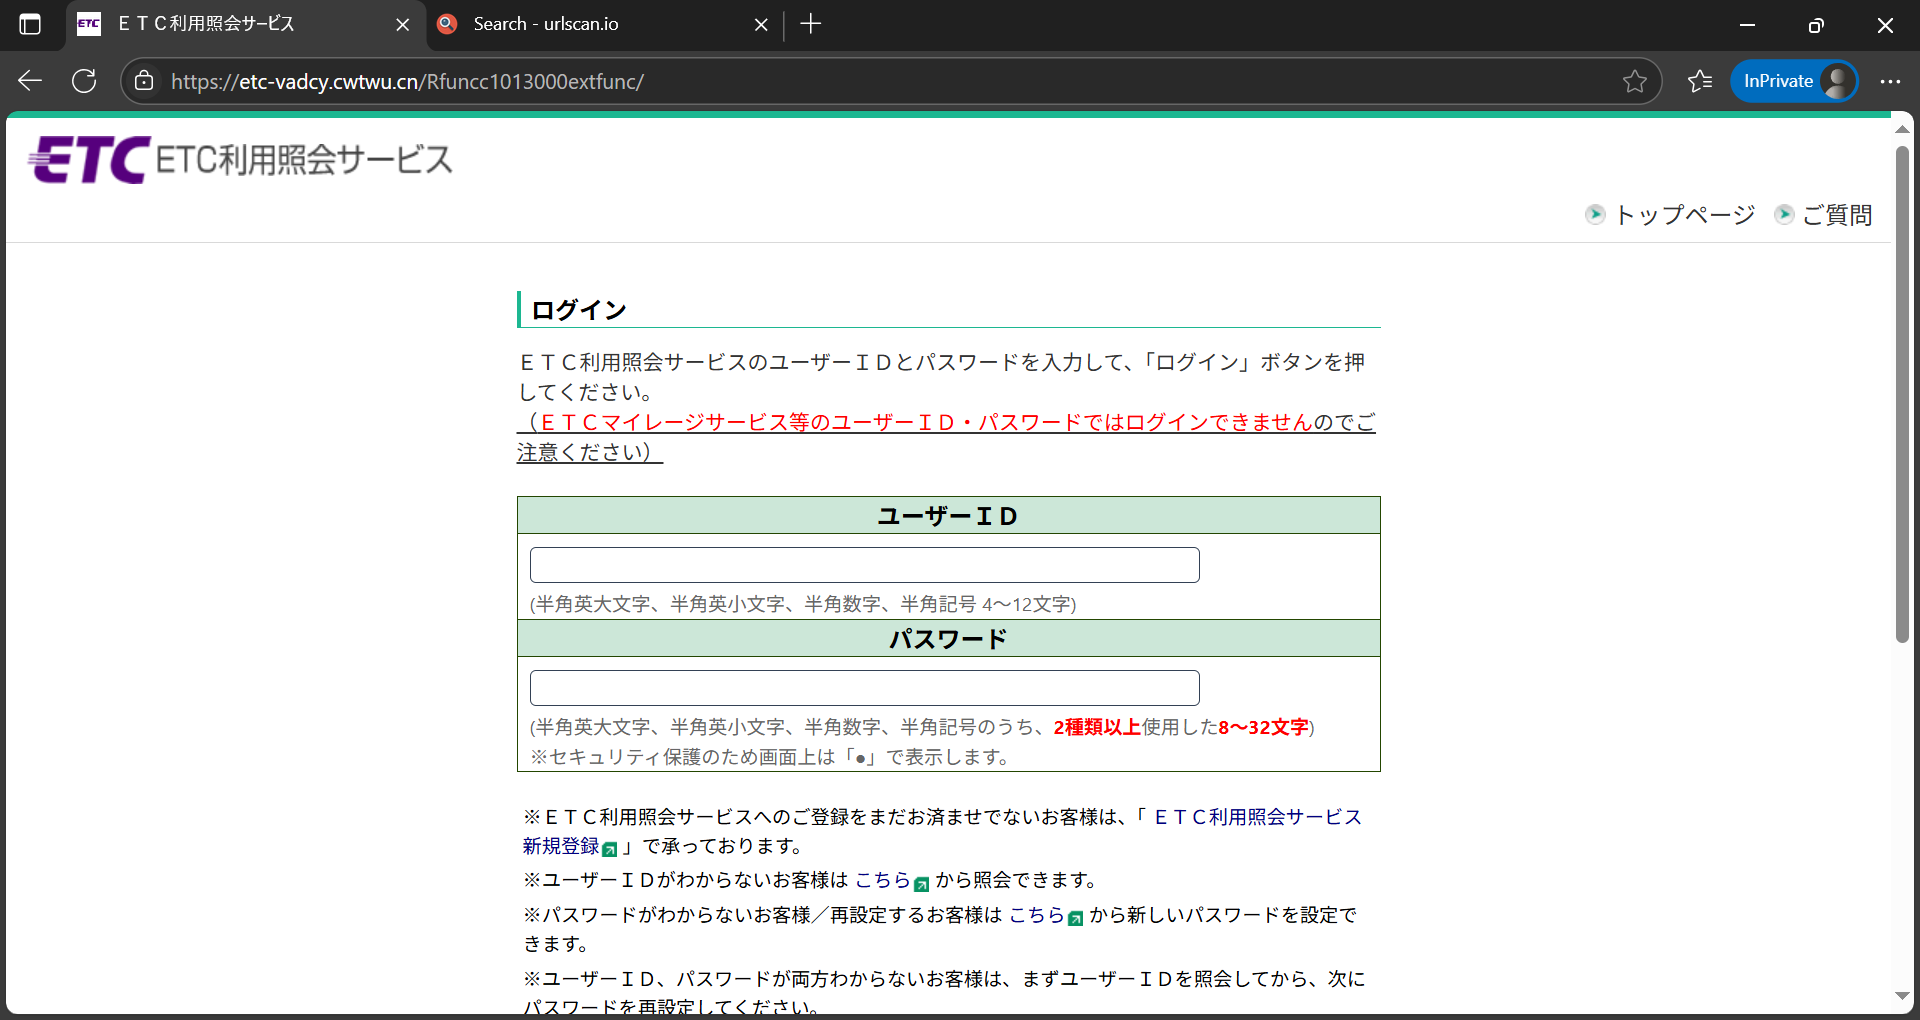Click external icon after user ID こちら

click(x=922, y=884)
